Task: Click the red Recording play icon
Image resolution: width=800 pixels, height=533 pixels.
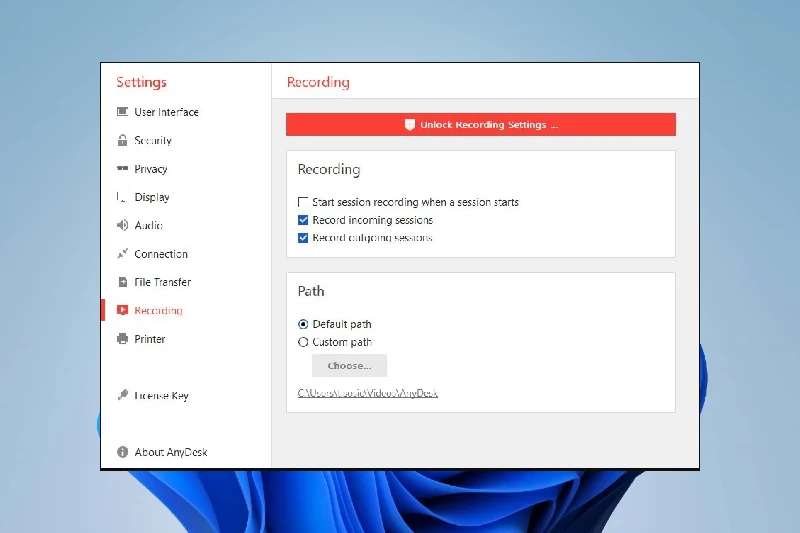Action: click(122, 310)
